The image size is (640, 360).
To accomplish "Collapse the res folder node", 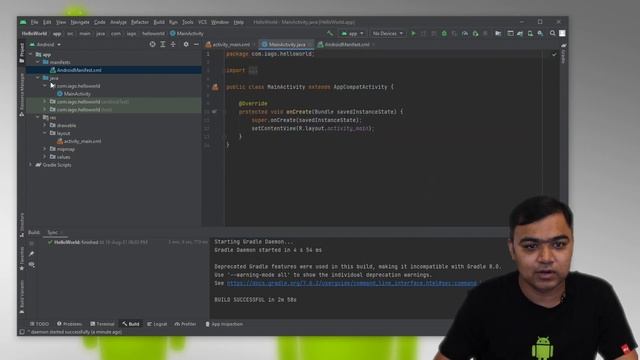I will pos(38,117).
